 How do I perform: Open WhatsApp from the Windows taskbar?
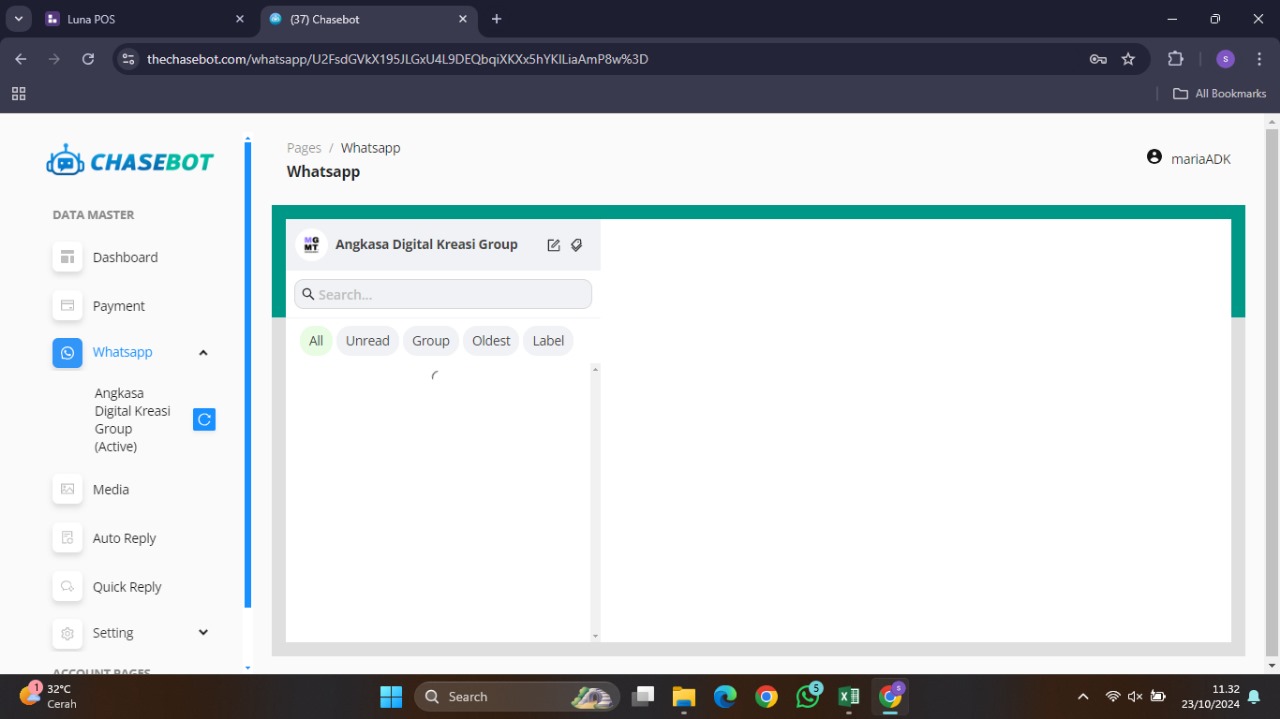click(x=807, y=697)
